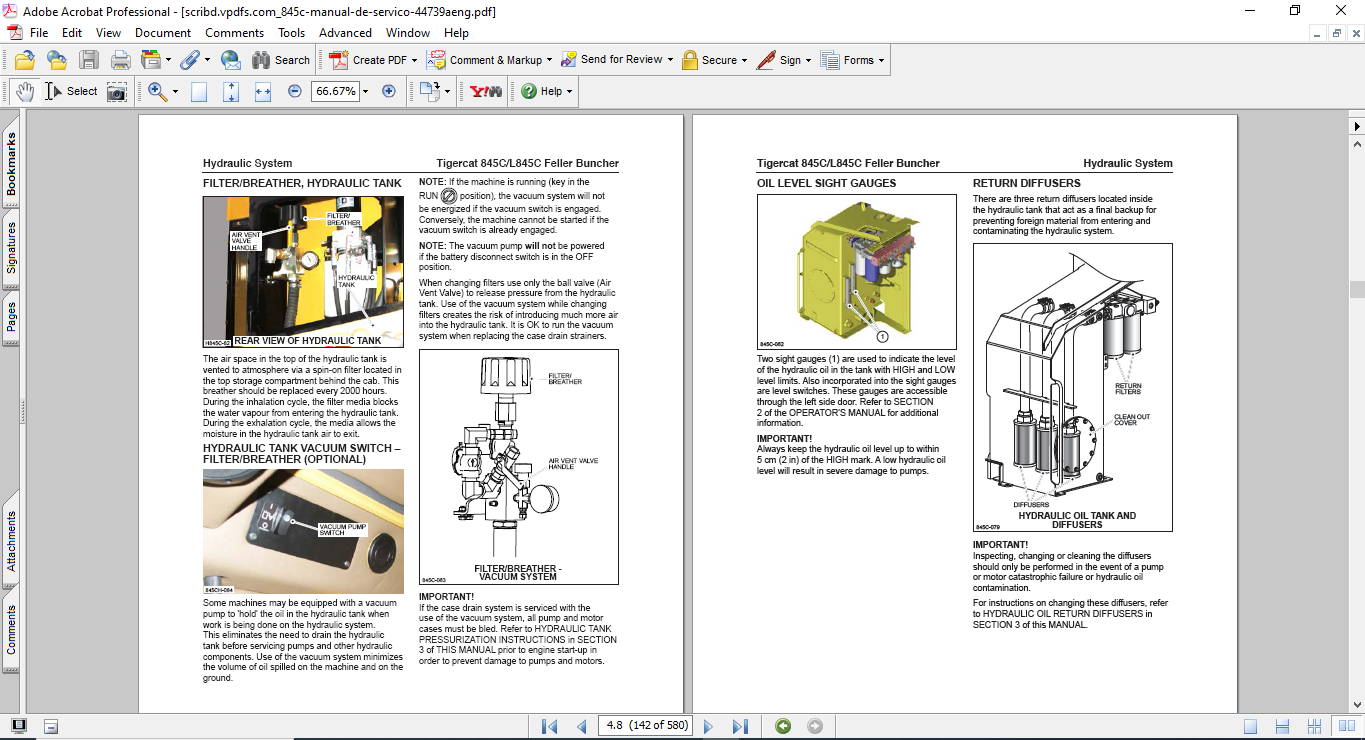The image size is (1365, 740).
Task: Click hide toolbars icon in status bar
Action: point(51,726)
